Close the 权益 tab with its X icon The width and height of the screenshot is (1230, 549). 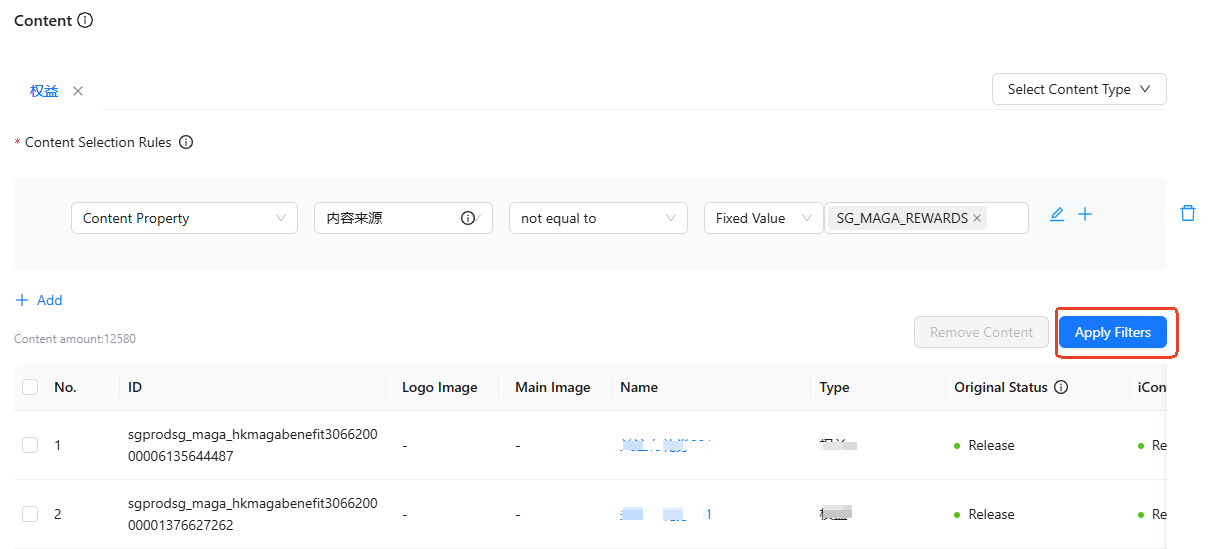78,91
